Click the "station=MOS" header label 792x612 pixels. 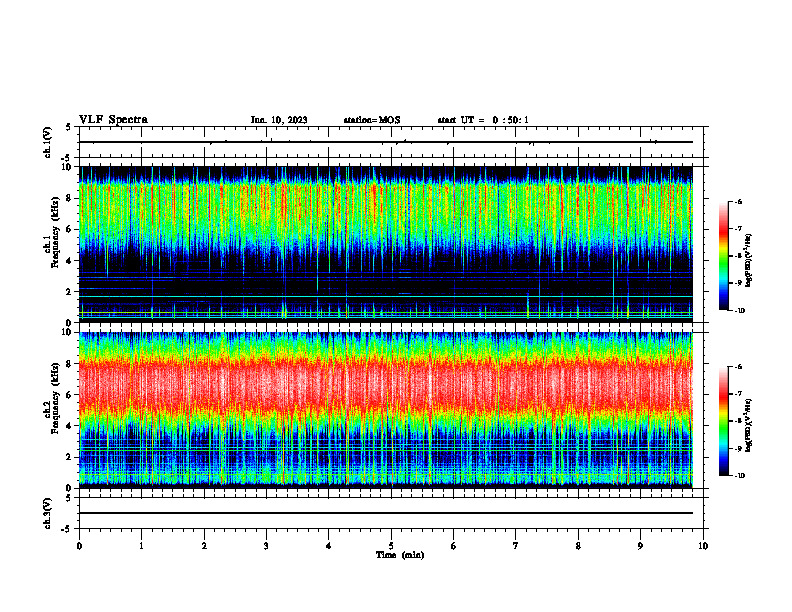pyautogui.click(x=372, y=120)
